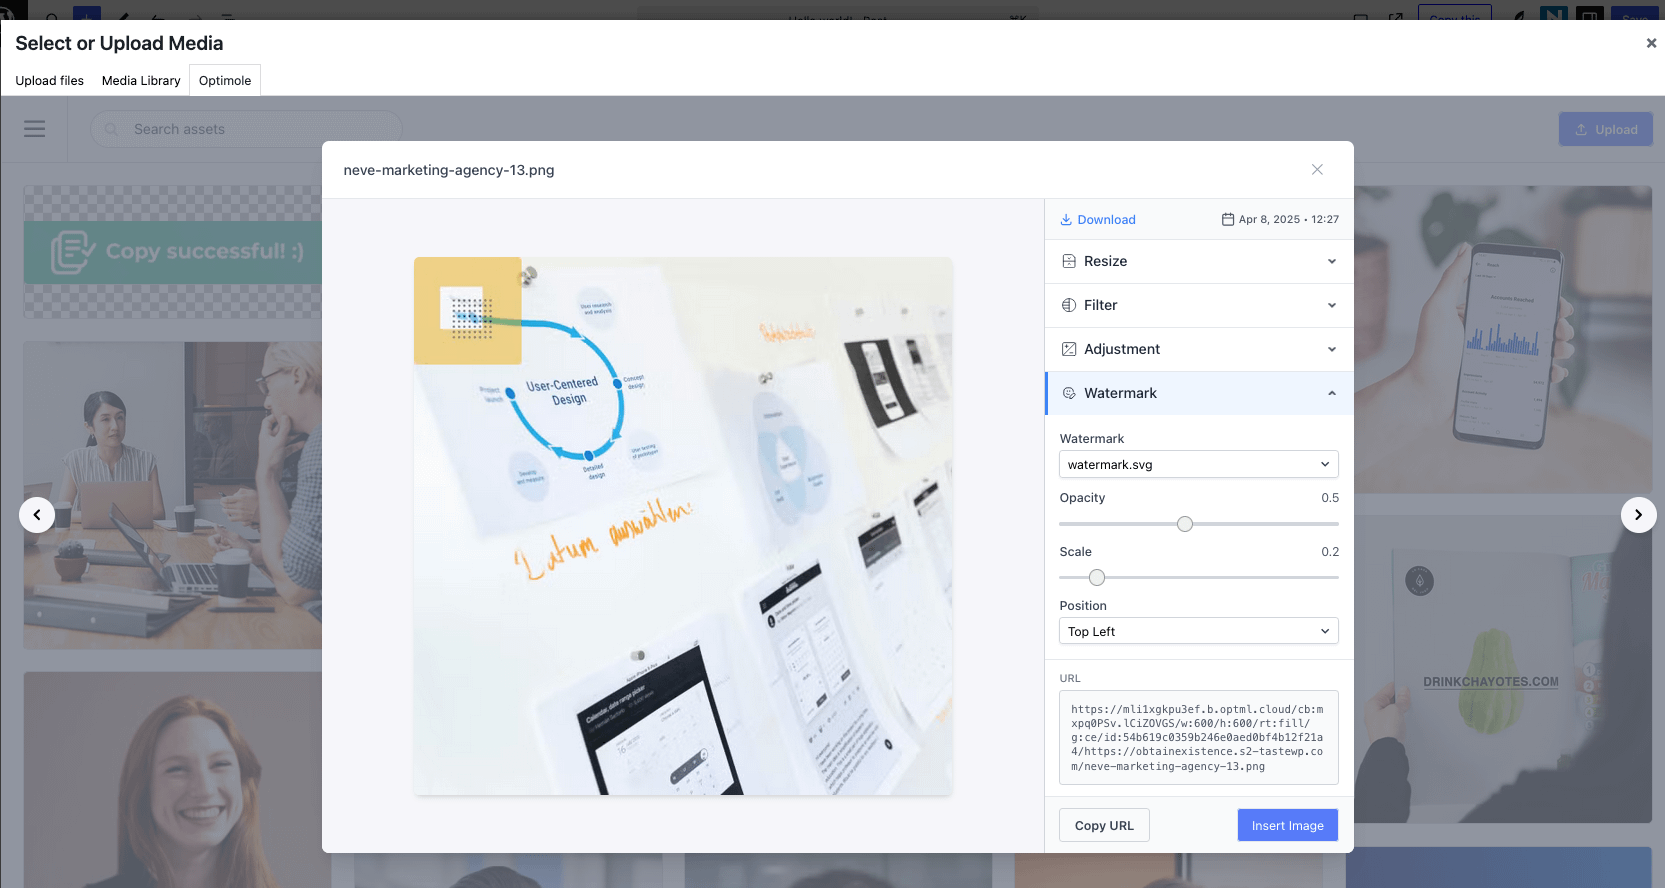Click the Resize section icon
The image size is (1665, 888).
pyautogui.click(x=1069, y=261)
